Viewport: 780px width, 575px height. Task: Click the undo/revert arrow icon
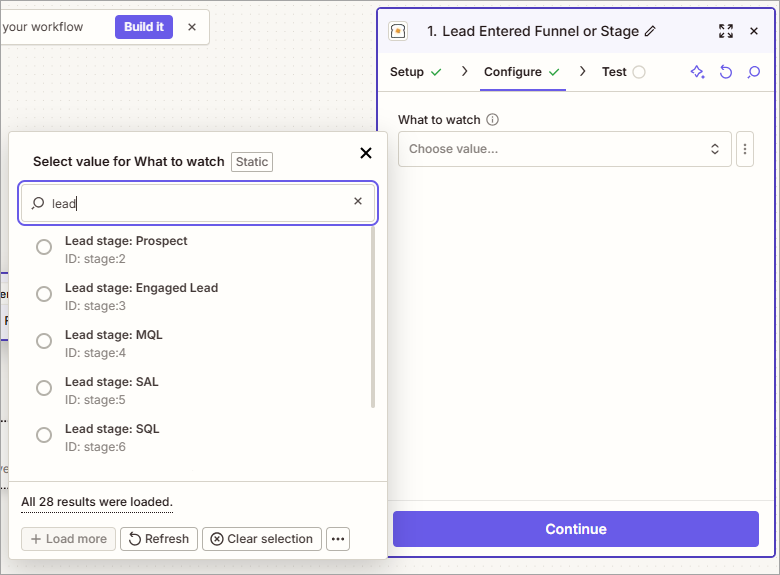[x=726, y=72]
